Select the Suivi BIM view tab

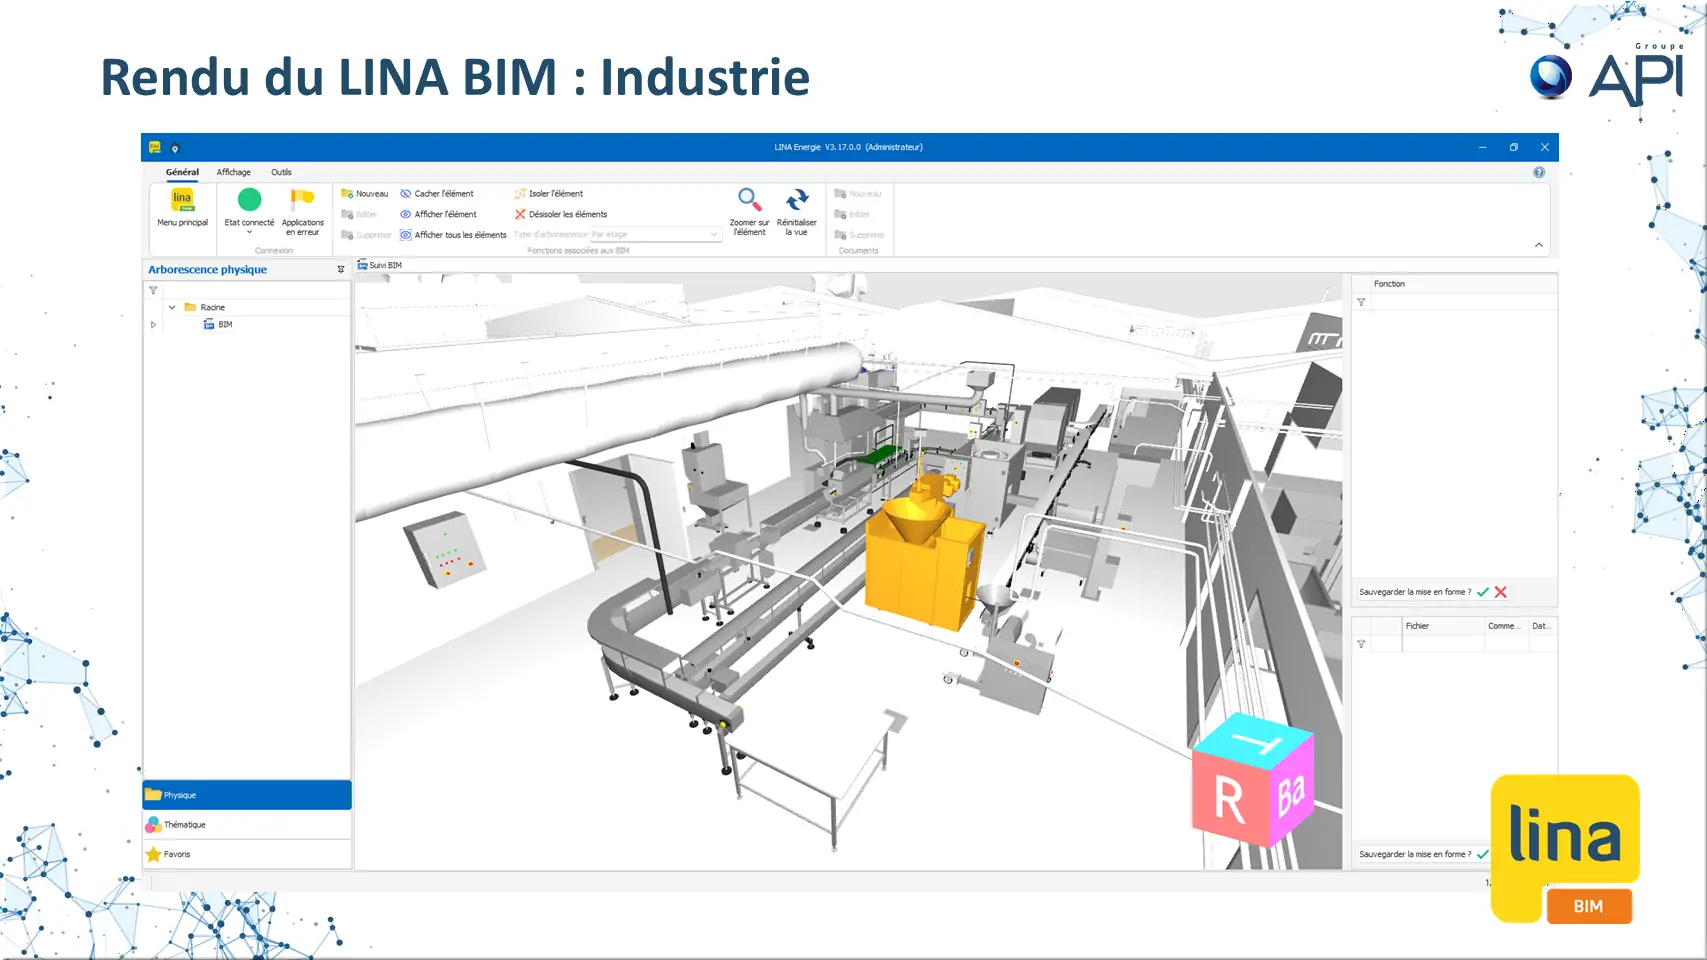pyautogui.click(x=380, y=265)
